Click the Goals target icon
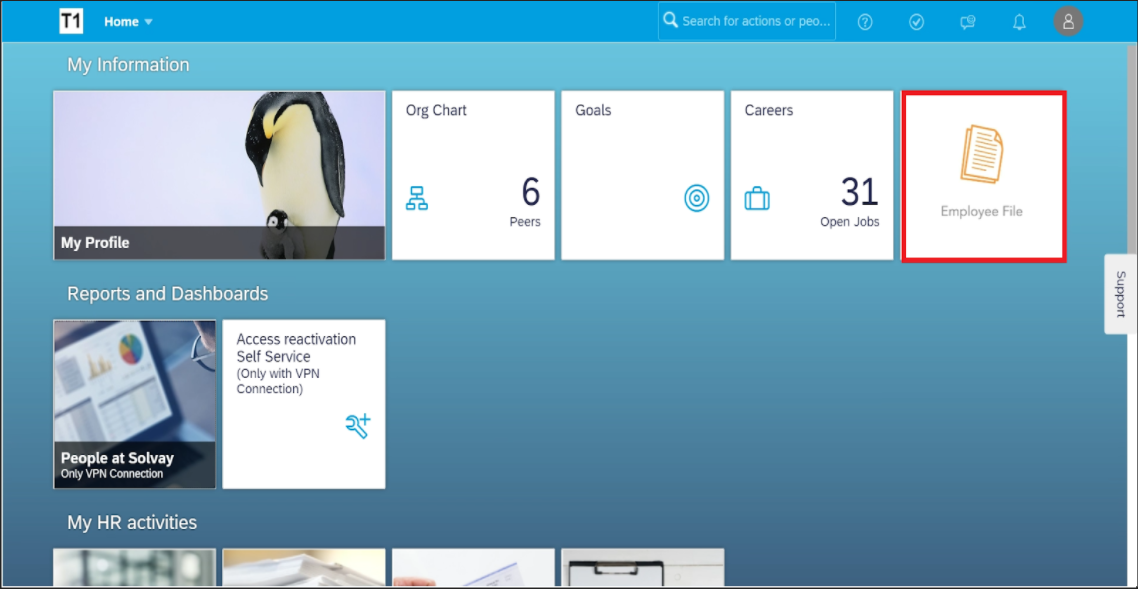This screenshot has width=1138, height=589. click(697, 199)
